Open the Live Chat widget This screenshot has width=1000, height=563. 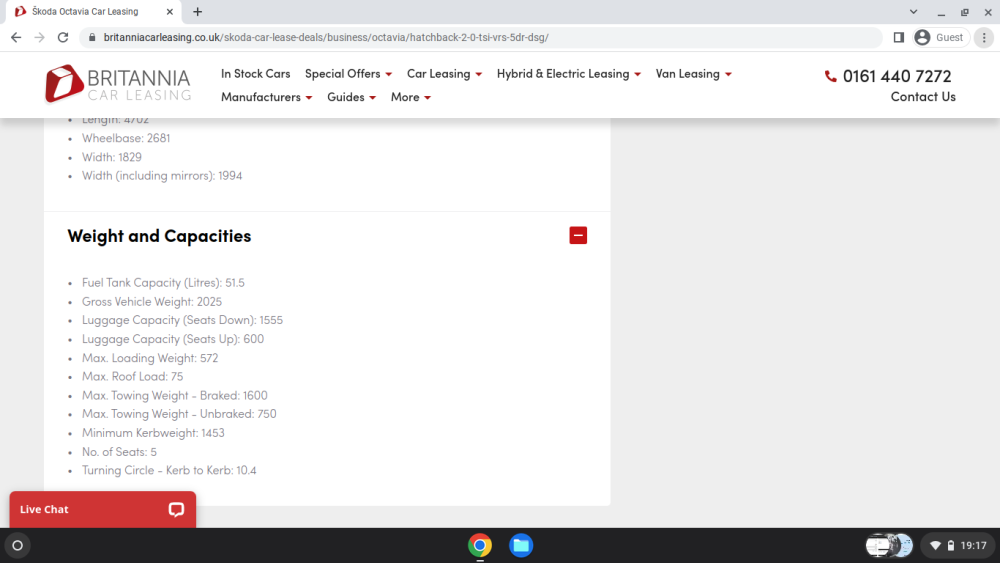pyautogui.click(x=103, y=509)
